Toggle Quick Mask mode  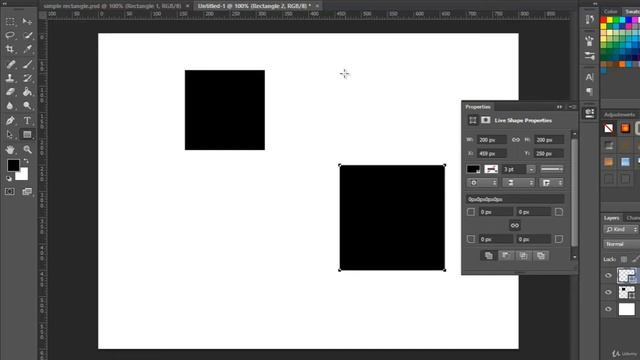pyautogui.click(x=10, y=191)
